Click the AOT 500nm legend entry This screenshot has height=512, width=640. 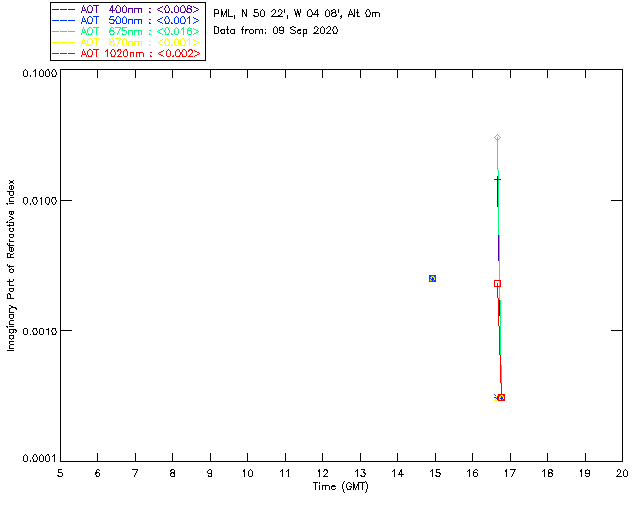126,20
